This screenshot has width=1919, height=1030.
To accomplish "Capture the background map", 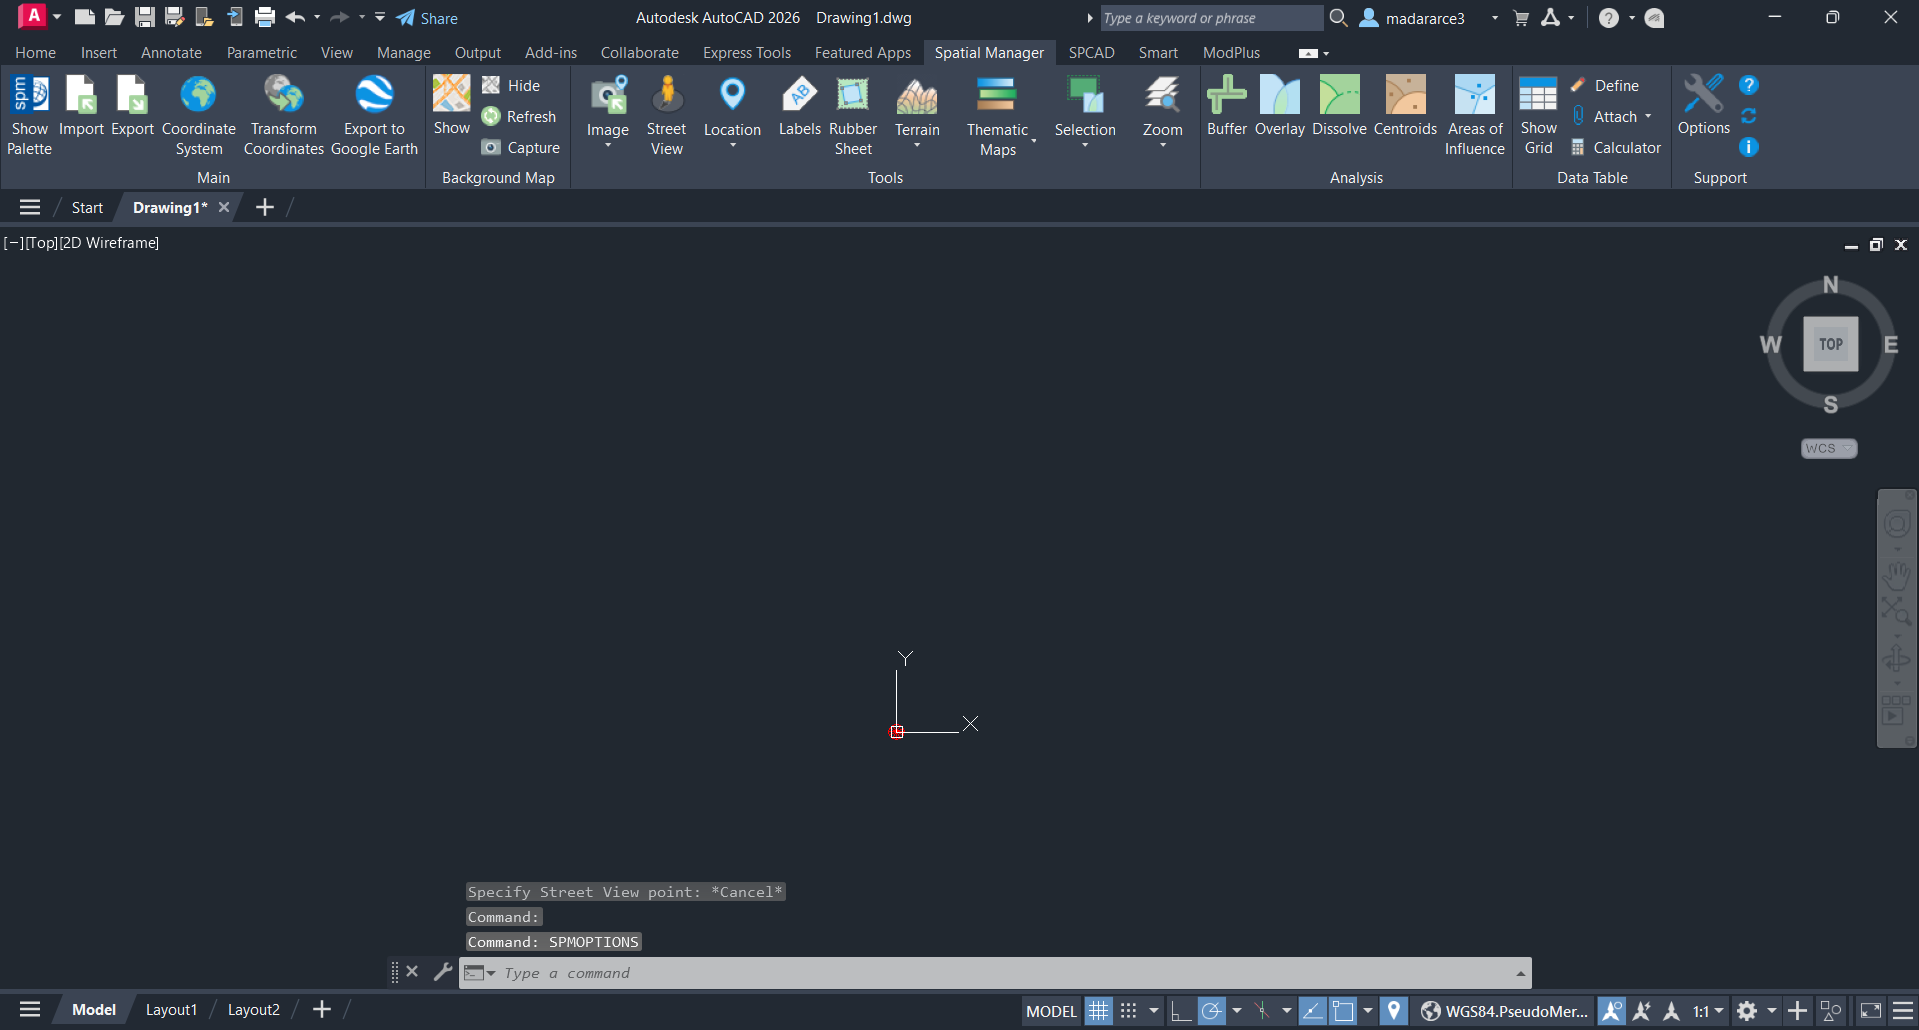I will (x=520, y=147).
